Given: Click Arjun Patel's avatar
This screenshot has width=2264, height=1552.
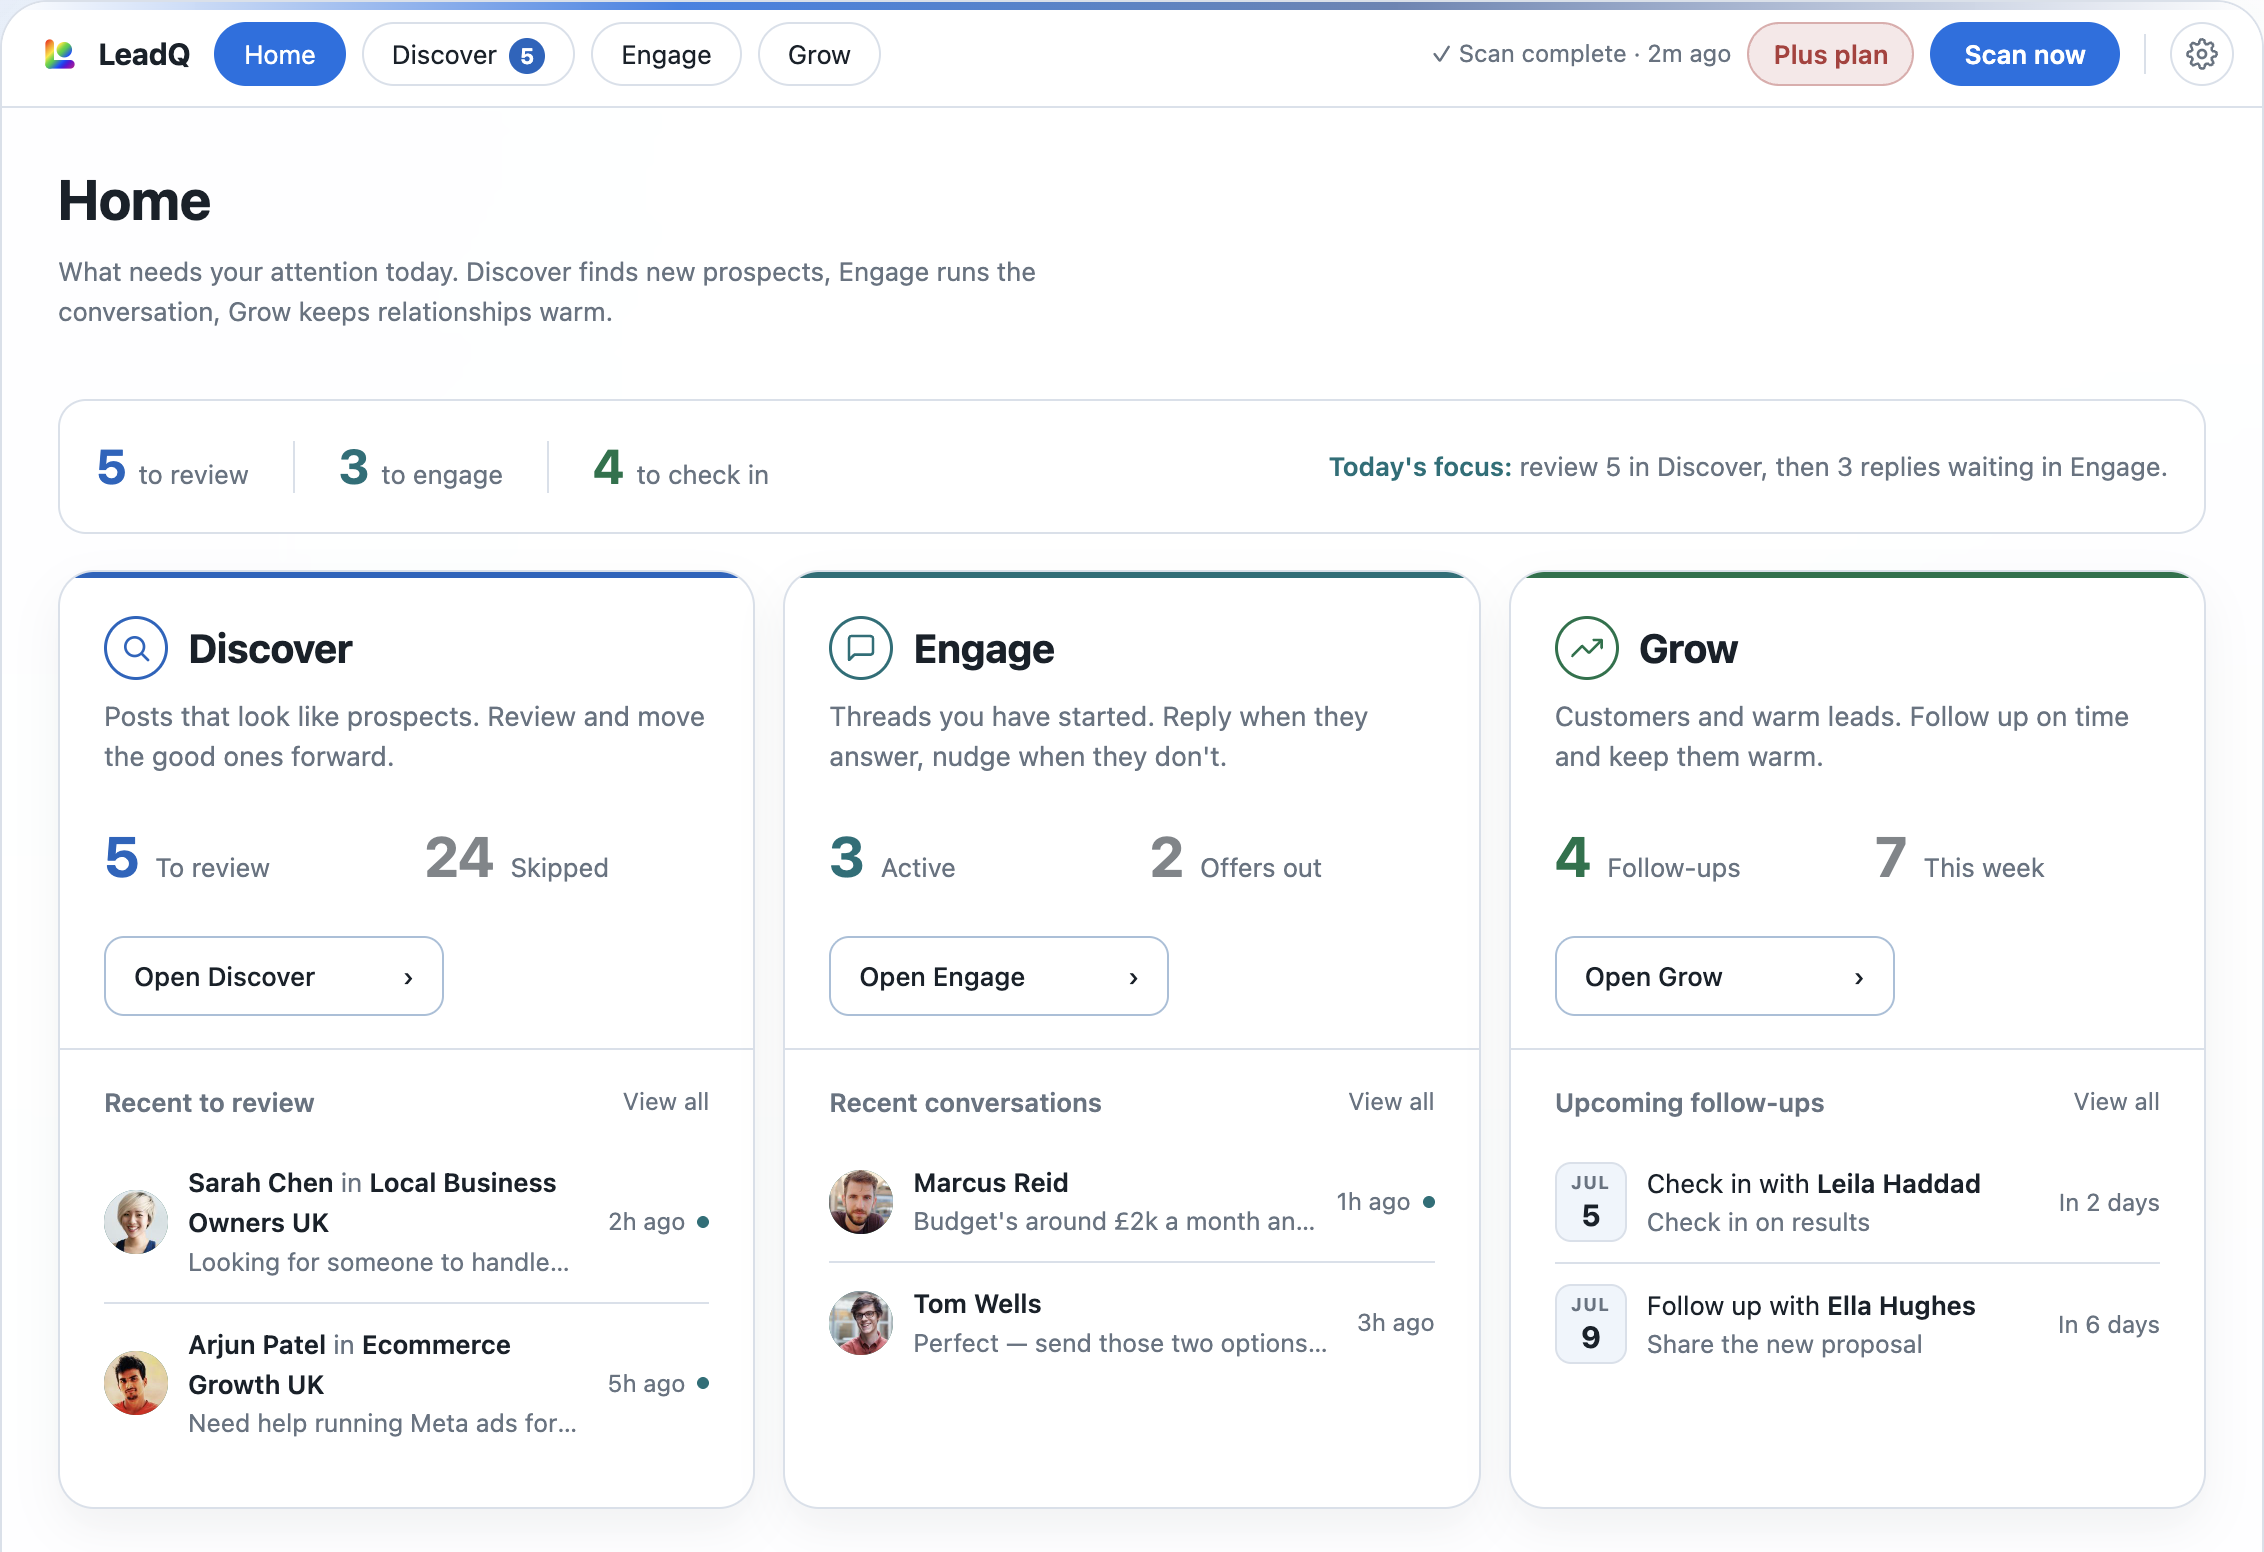Looking at the screenshot, I should coord(136,1383).
